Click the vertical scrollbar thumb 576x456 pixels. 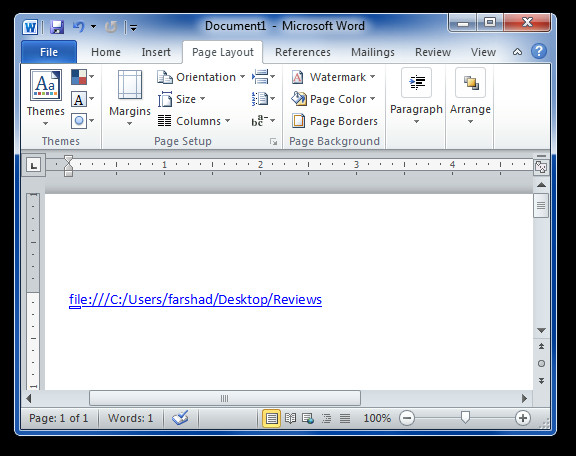pyautogui.click(x=541, y=206)
